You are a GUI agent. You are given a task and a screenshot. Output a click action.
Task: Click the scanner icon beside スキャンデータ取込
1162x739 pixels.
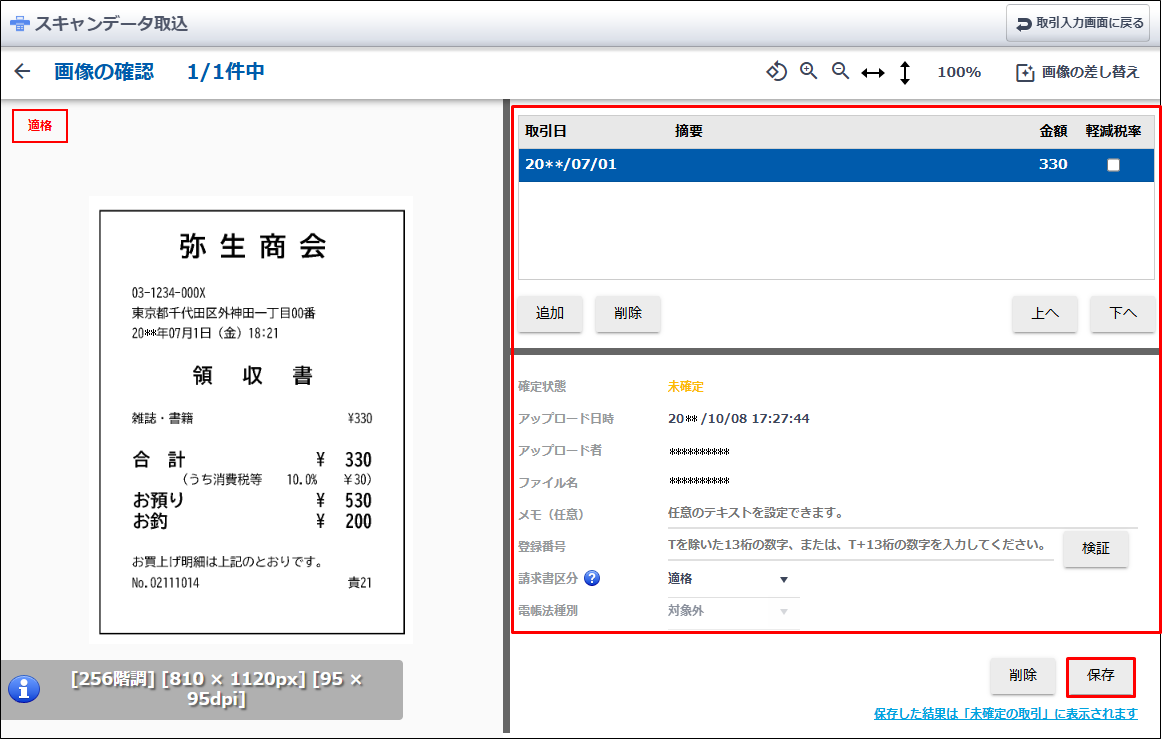click(19, 24)
